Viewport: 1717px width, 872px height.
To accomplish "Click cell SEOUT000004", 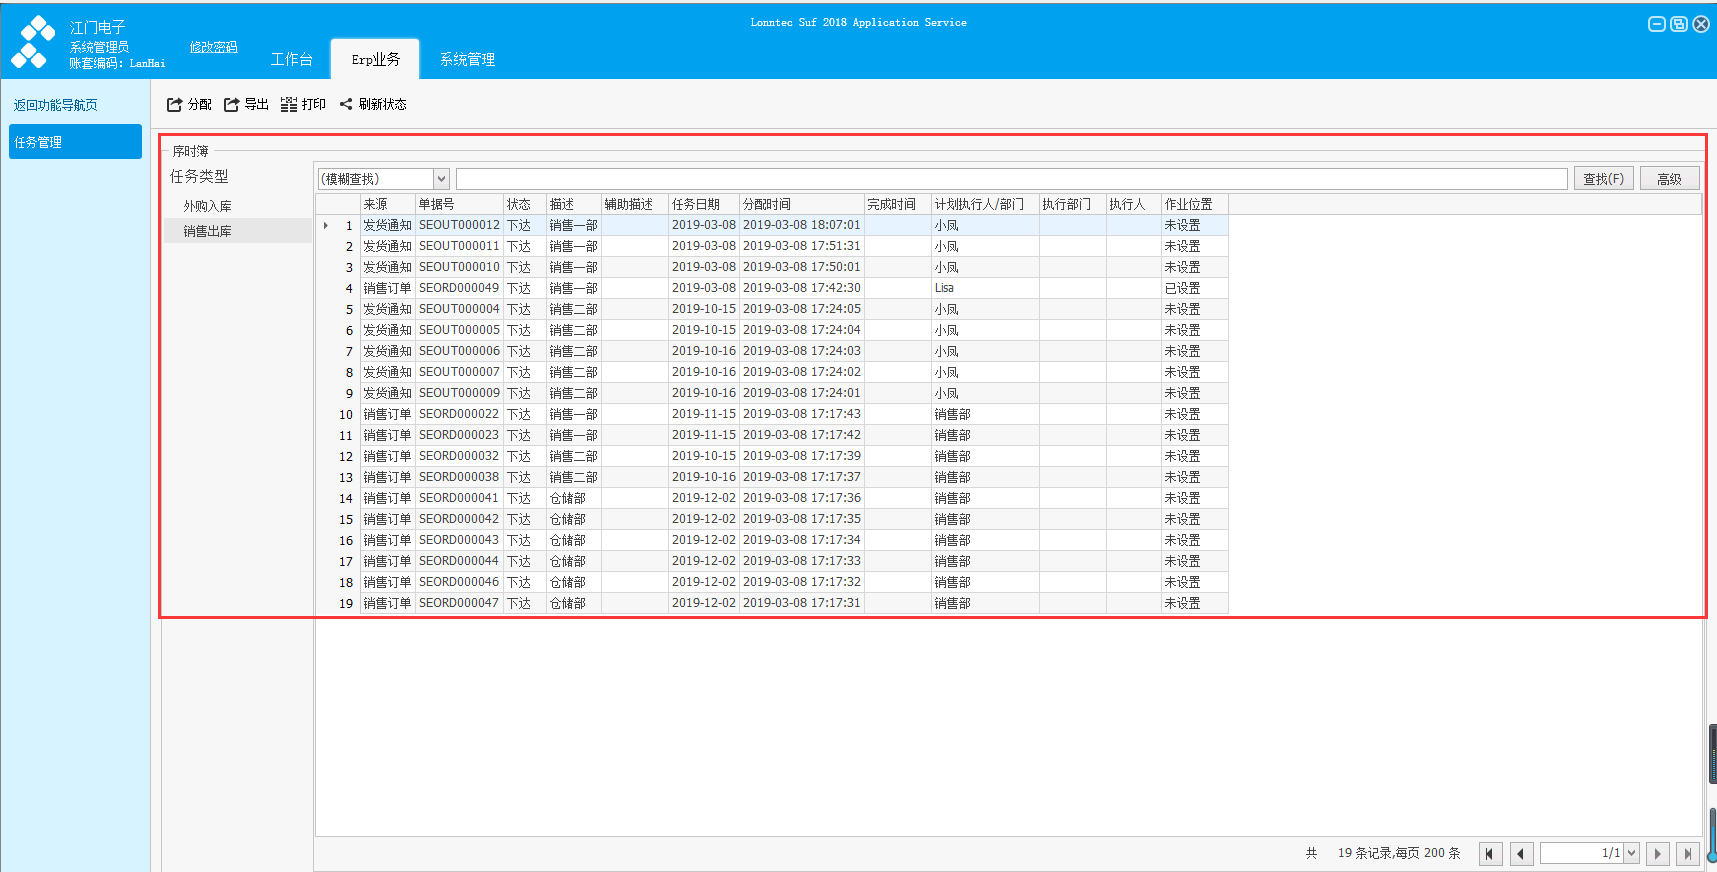I will [459, 309].
